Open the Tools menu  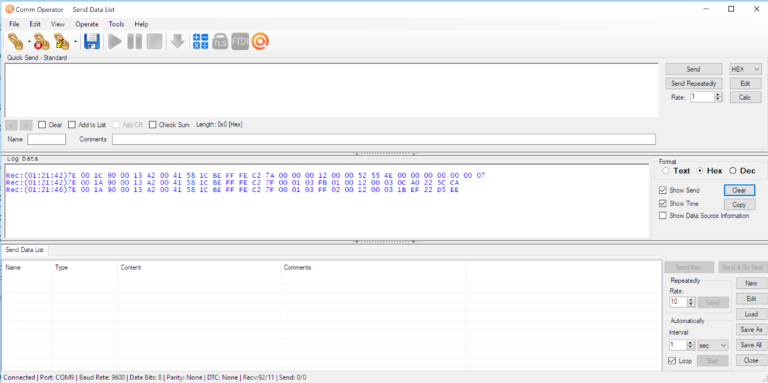[x=116, y=24]
